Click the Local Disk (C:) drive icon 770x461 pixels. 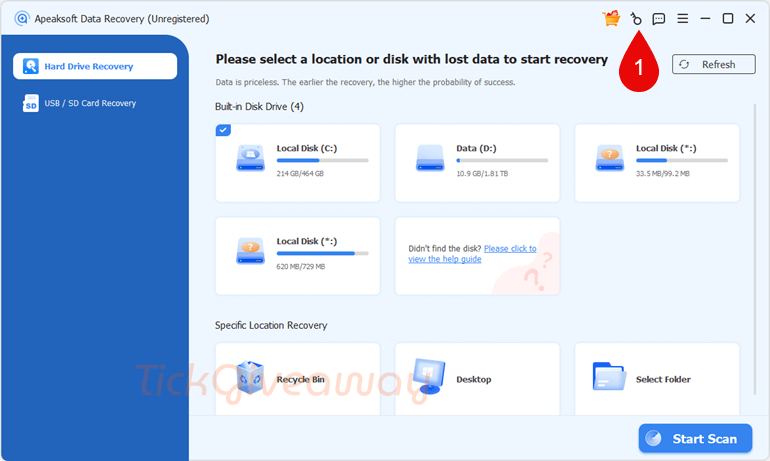(250, 158)
